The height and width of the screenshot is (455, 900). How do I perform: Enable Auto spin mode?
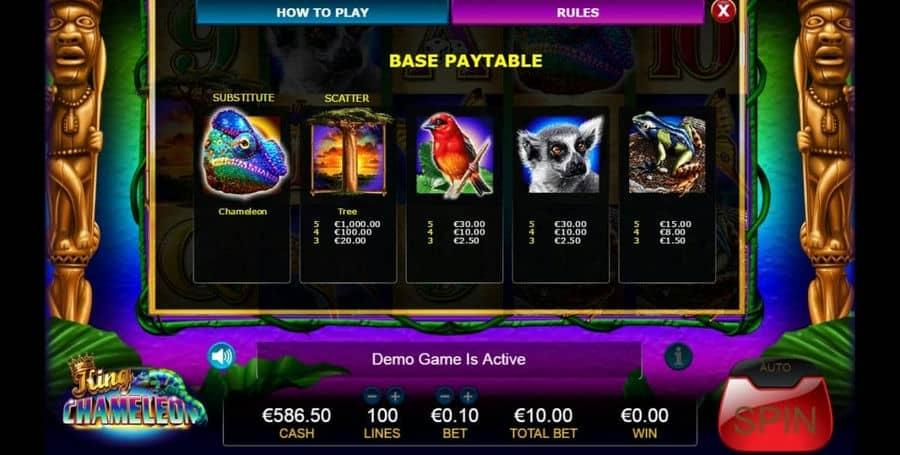(775, 367)
